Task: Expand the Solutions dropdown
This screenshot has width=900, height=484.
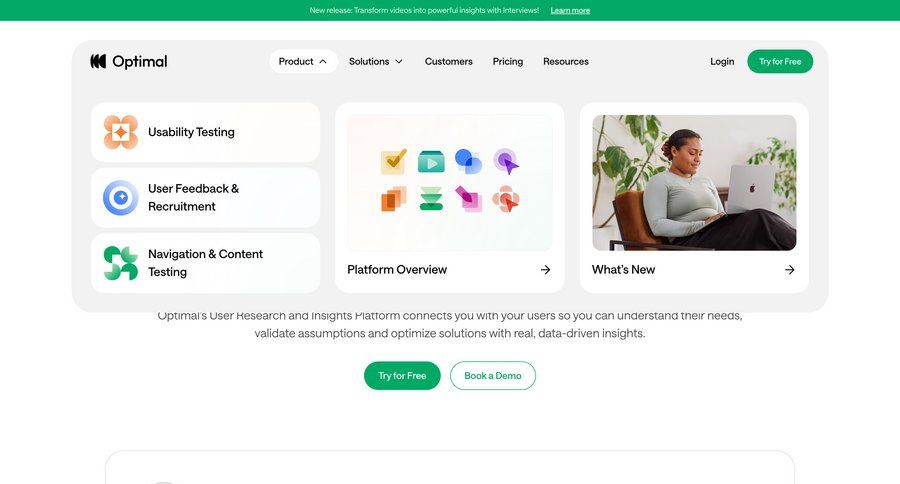Action: pyautogui.click(x=376, y=61)
